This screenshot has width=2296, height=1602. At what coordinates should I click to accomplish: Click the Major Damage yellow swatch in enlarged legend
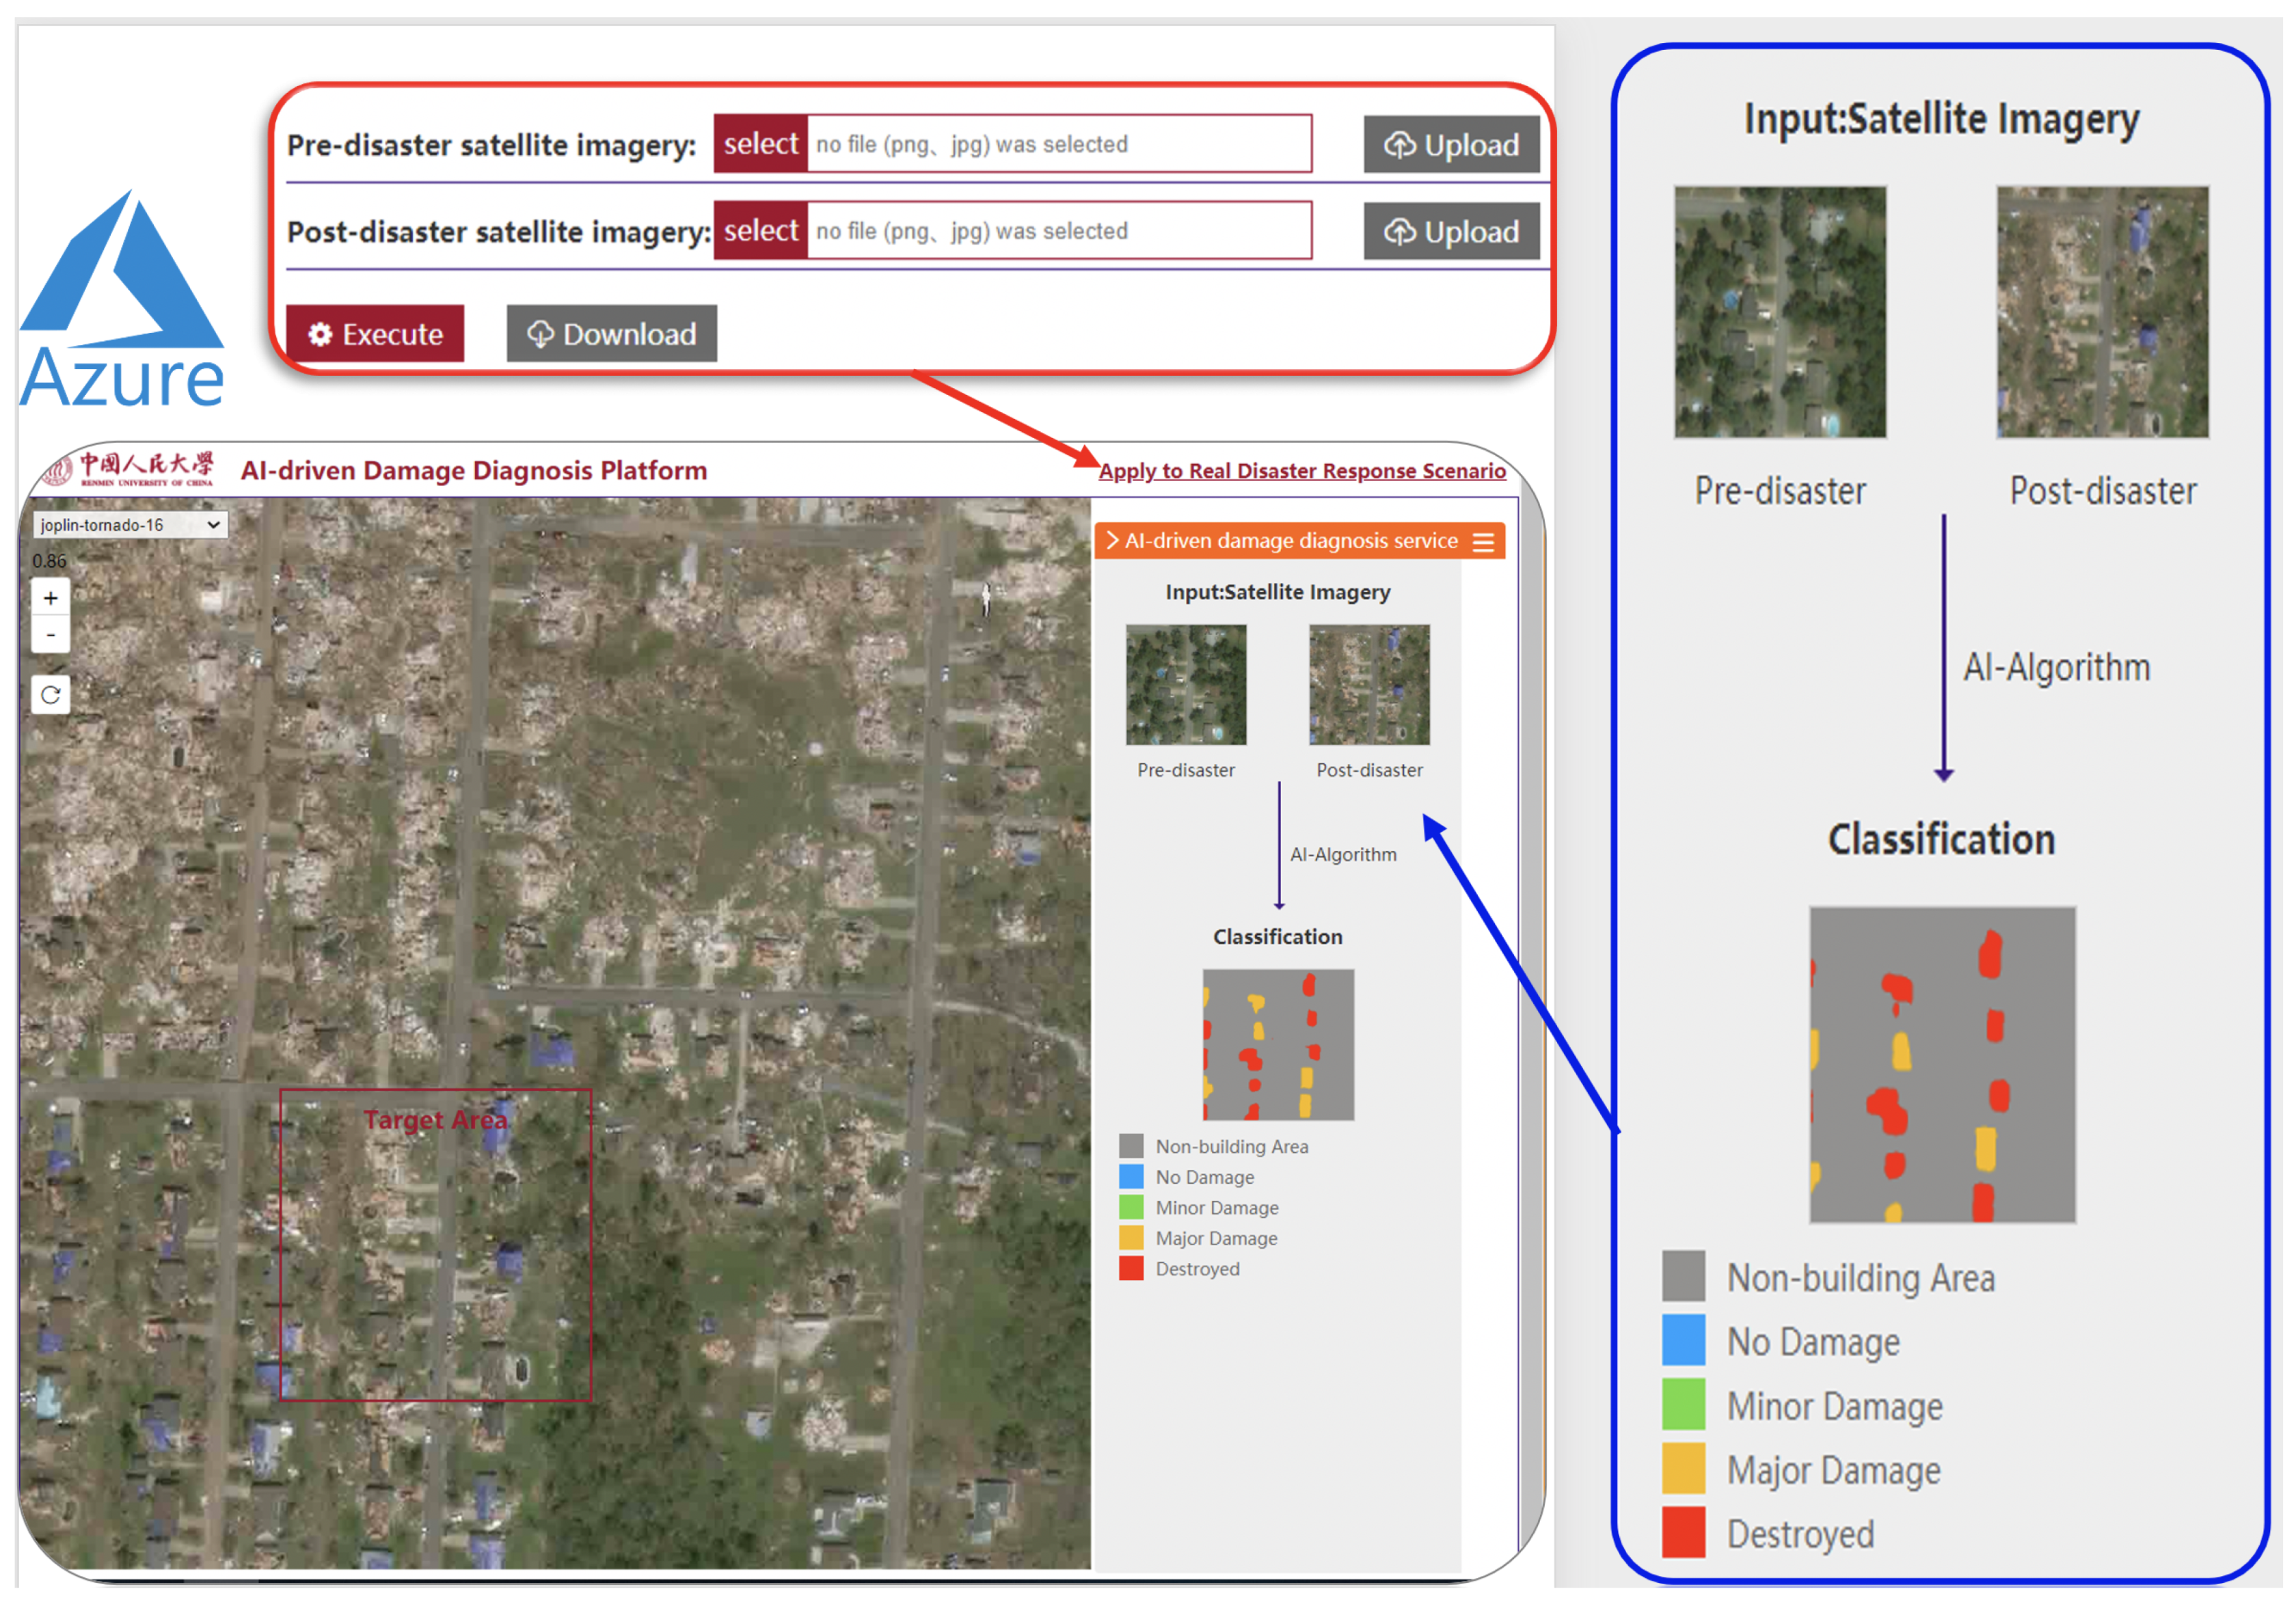[1683, 1468]
